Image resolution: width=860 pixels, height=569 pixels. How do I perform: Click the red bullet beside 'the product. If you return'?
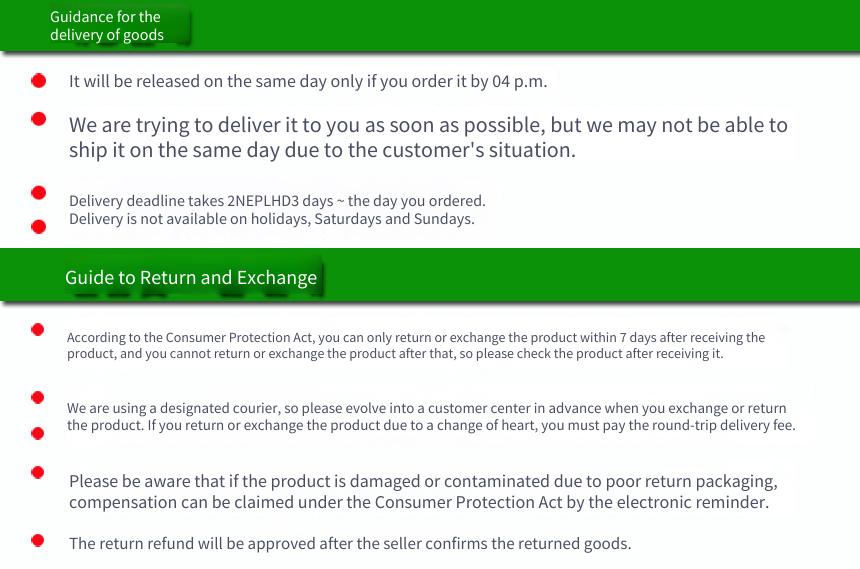pyautogui.click(x=38, y=433)
